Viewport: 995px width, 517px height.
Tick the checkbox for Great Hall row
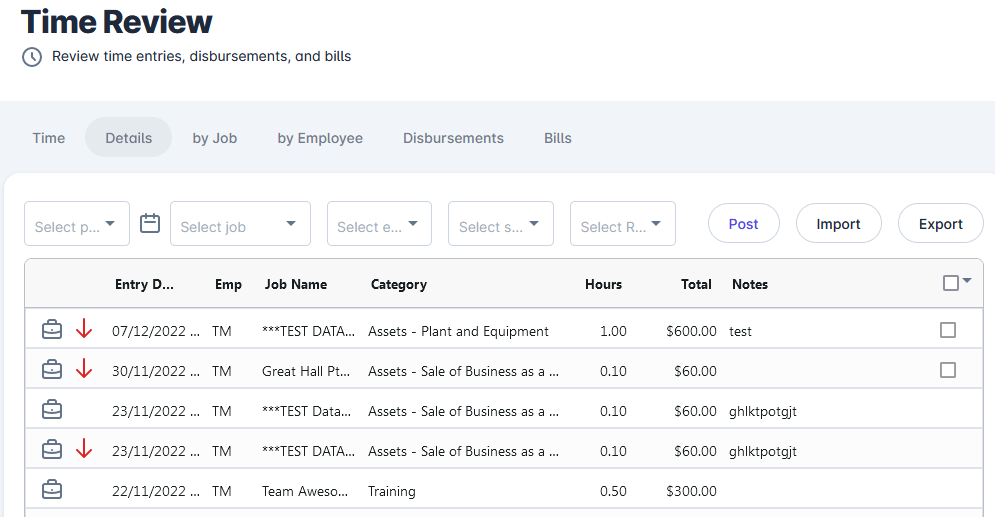948,370
